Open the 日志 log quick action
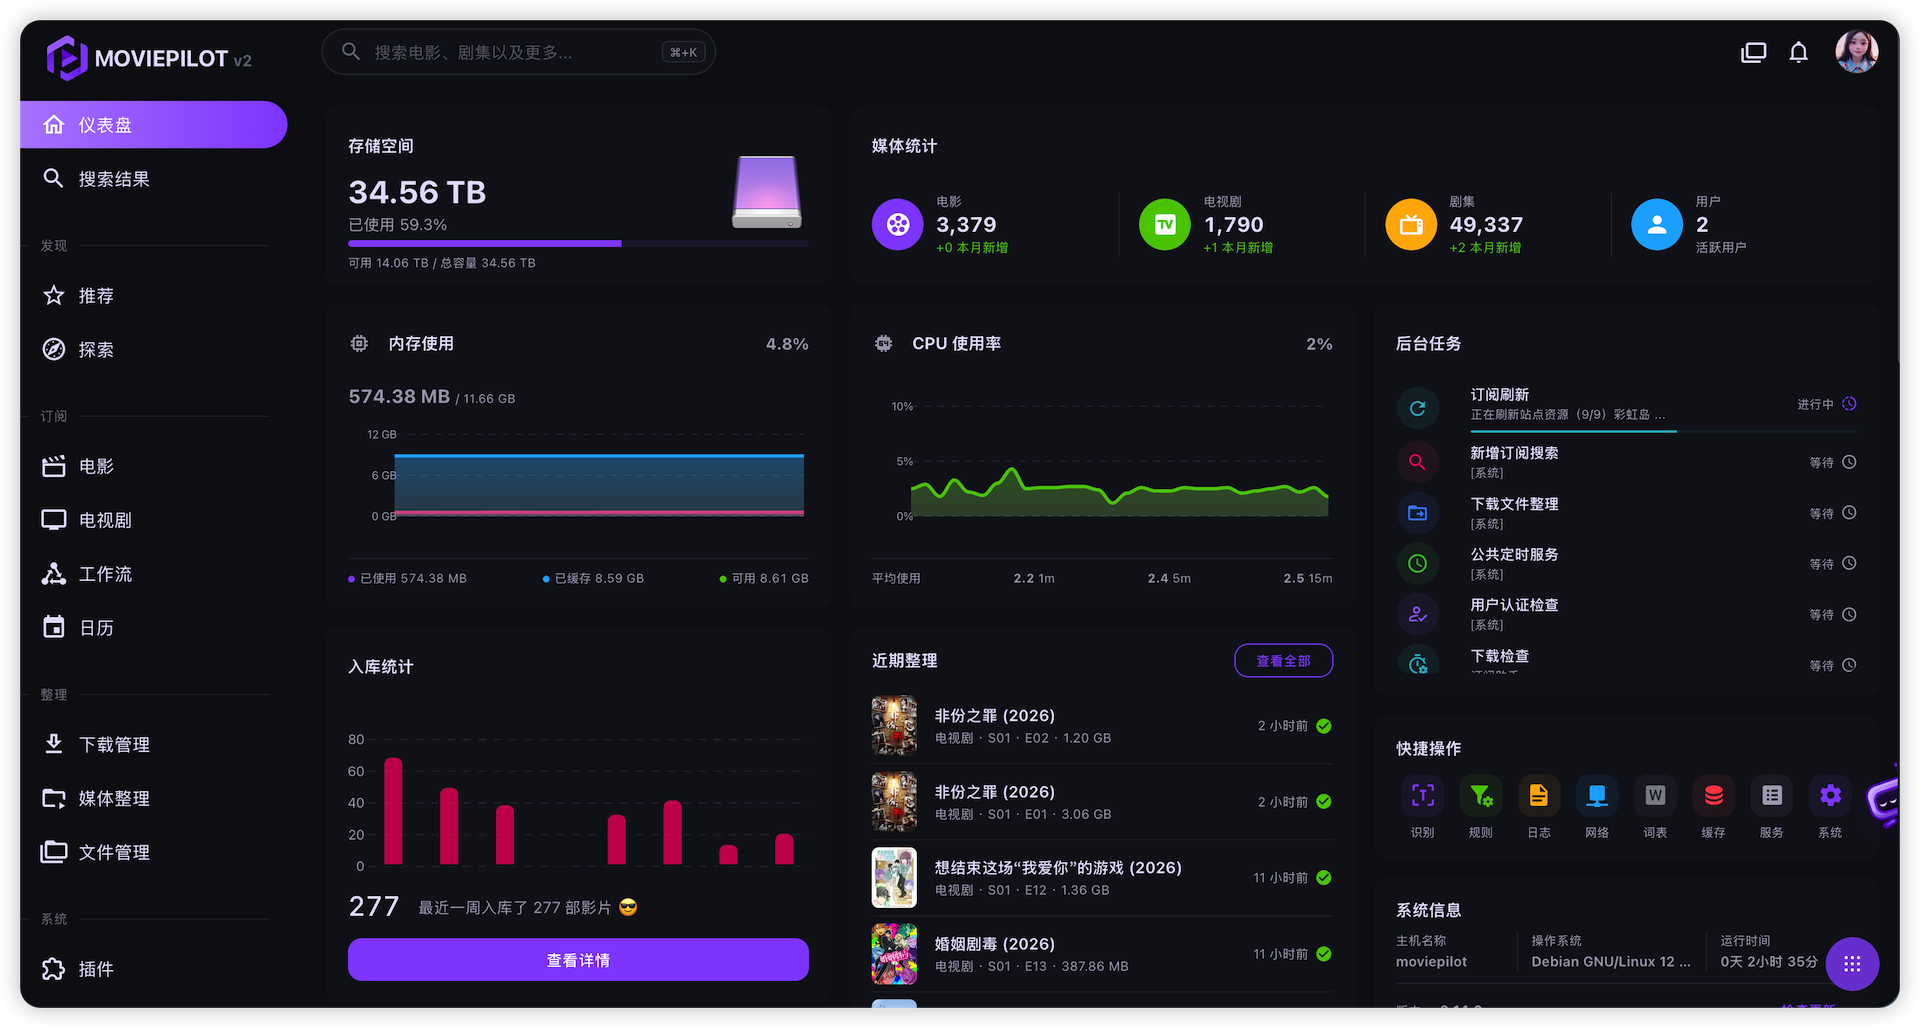The width and height of the screenshot is (1920, 1028). [x=1539, y=796]
